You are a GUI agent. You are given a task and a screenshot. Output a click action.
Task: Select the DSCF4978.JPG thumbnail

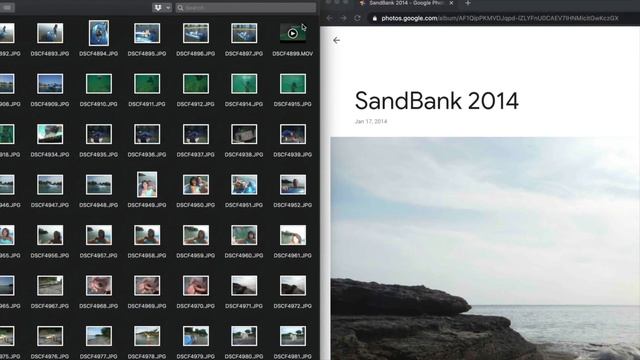[x=147, y=336]
